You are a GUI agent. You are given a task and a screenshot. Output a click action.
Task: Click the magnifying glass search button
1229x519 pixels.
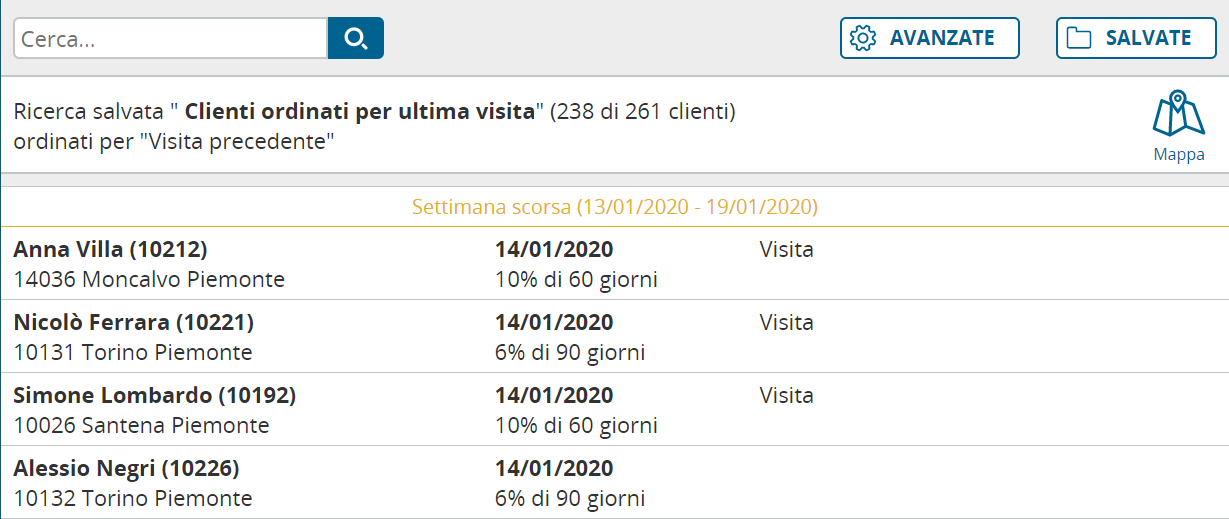pyautogui.click(x=355, y=38)
